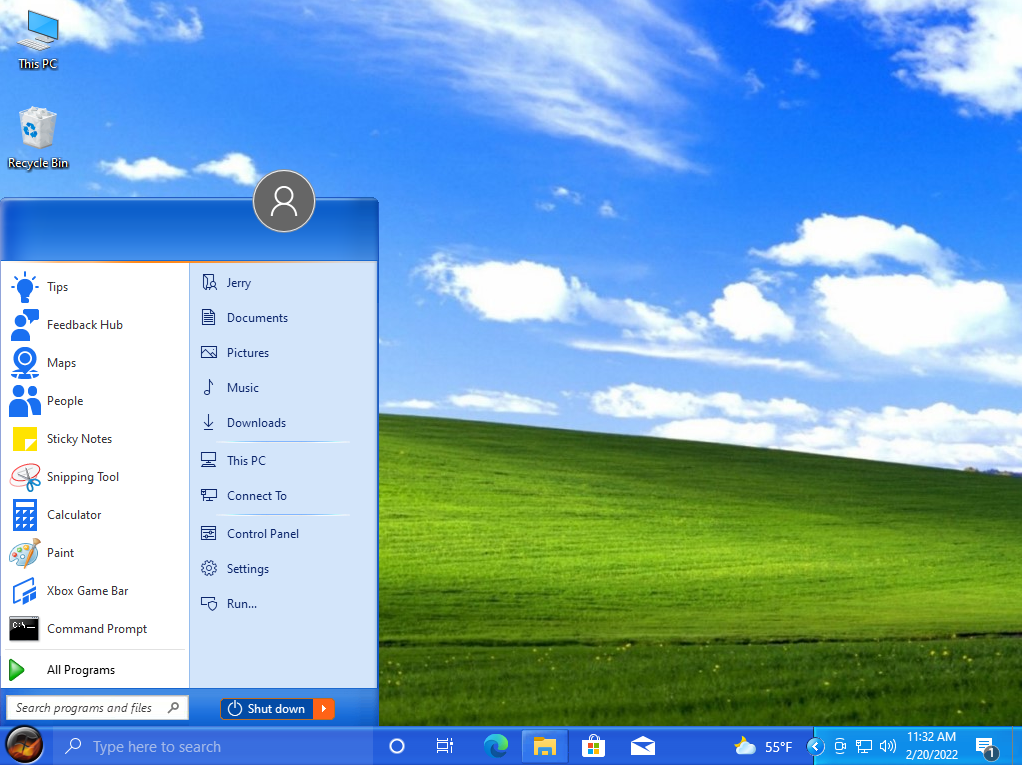The height and width of the screenshot is (765, 1022).
Task: Click taskbar Type here to search box
Action: click(x=212, y=746)
